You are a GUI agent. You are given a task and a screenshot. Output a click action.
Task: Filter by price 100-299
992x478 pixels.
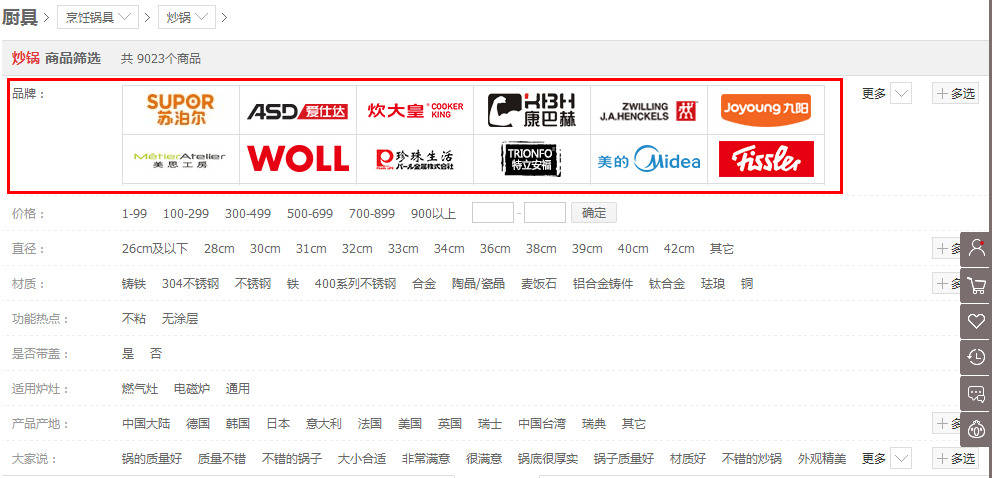pyautogui.click(x=186, y=214)
